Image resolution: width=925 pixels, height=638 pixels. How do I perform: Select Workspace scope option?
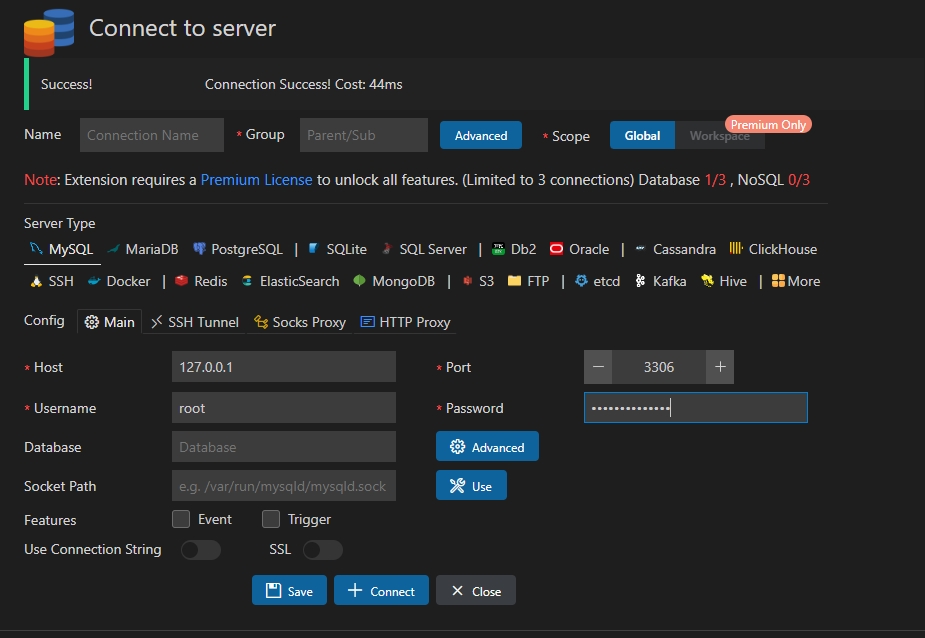(720, 136)
